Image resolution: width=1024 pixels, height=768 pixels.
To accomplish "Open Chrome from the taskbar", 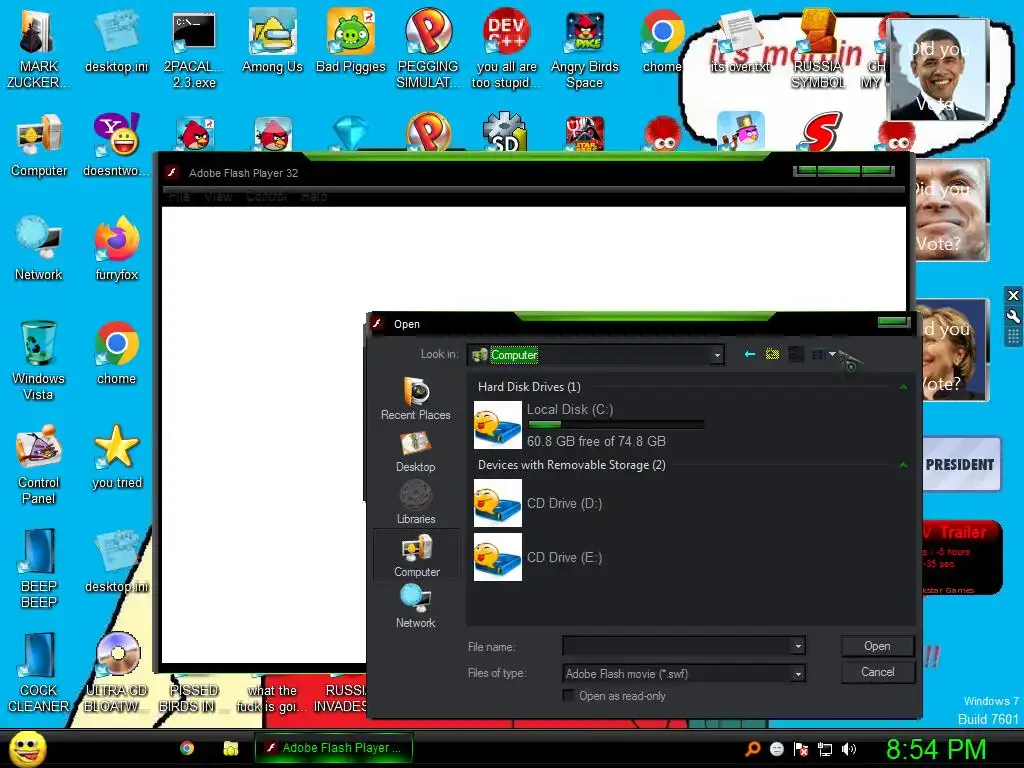I will (187, 748).
